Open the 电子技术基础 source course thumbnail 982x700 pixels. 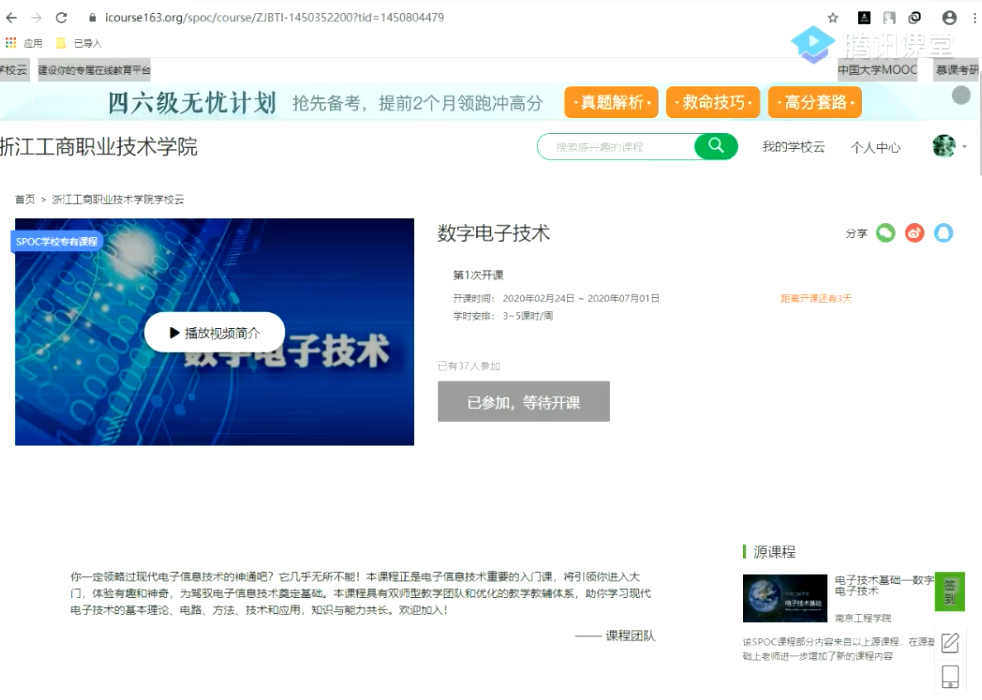tap(785, 598)
